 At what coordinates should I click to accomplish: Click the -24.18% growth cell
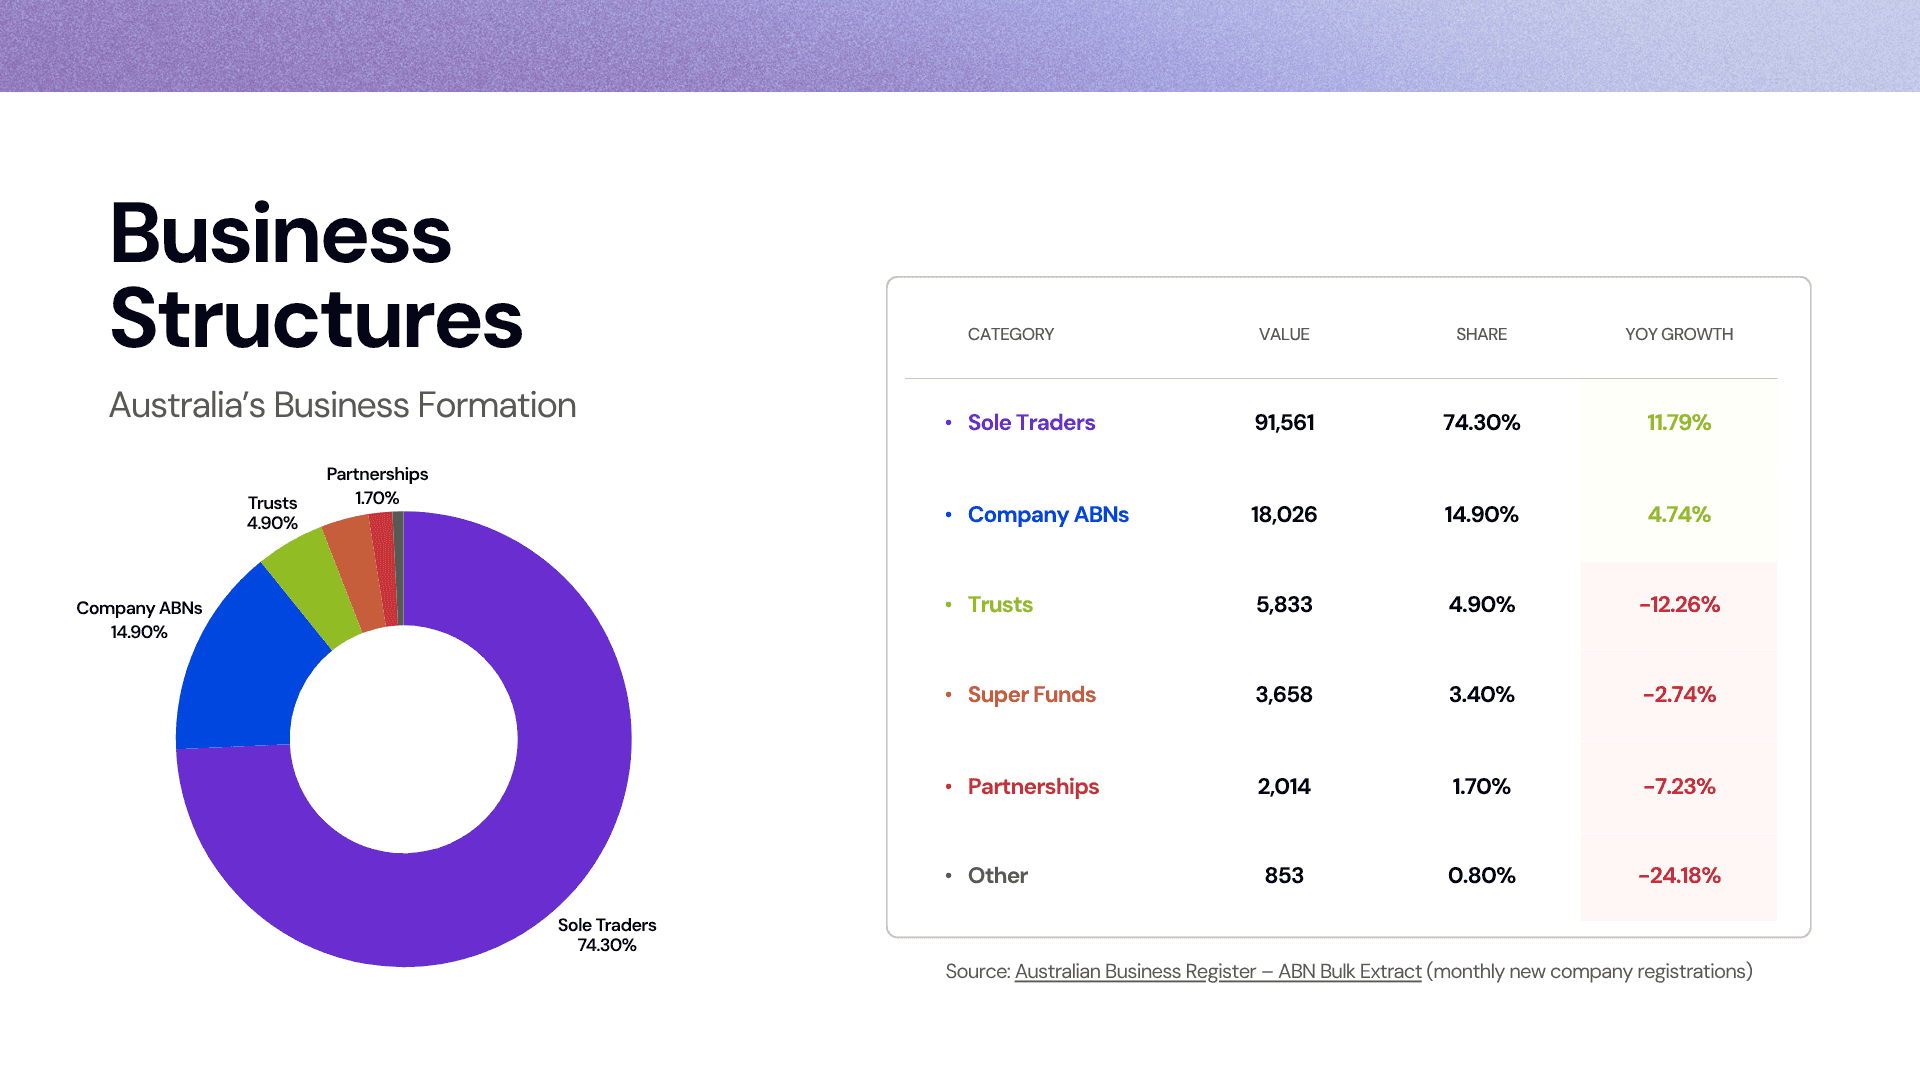[x=1678, y=876]
